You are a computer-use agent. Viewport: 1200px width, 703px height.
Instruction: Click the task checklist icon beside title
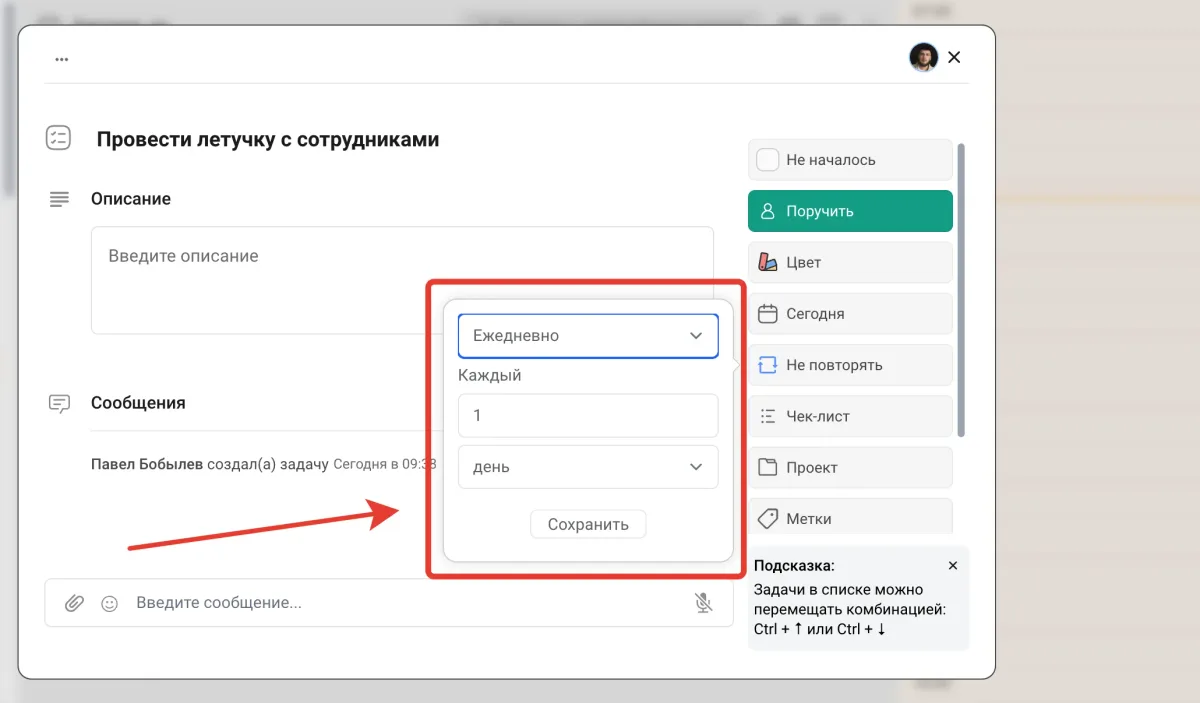59,138
